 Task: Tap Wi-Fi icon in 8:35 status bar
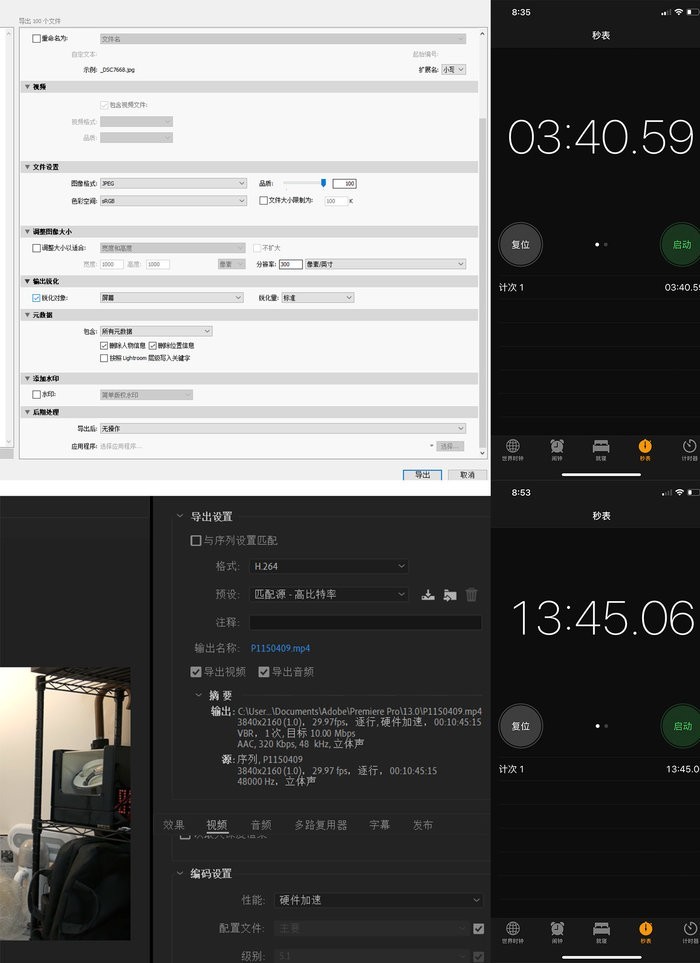point(679,12)
